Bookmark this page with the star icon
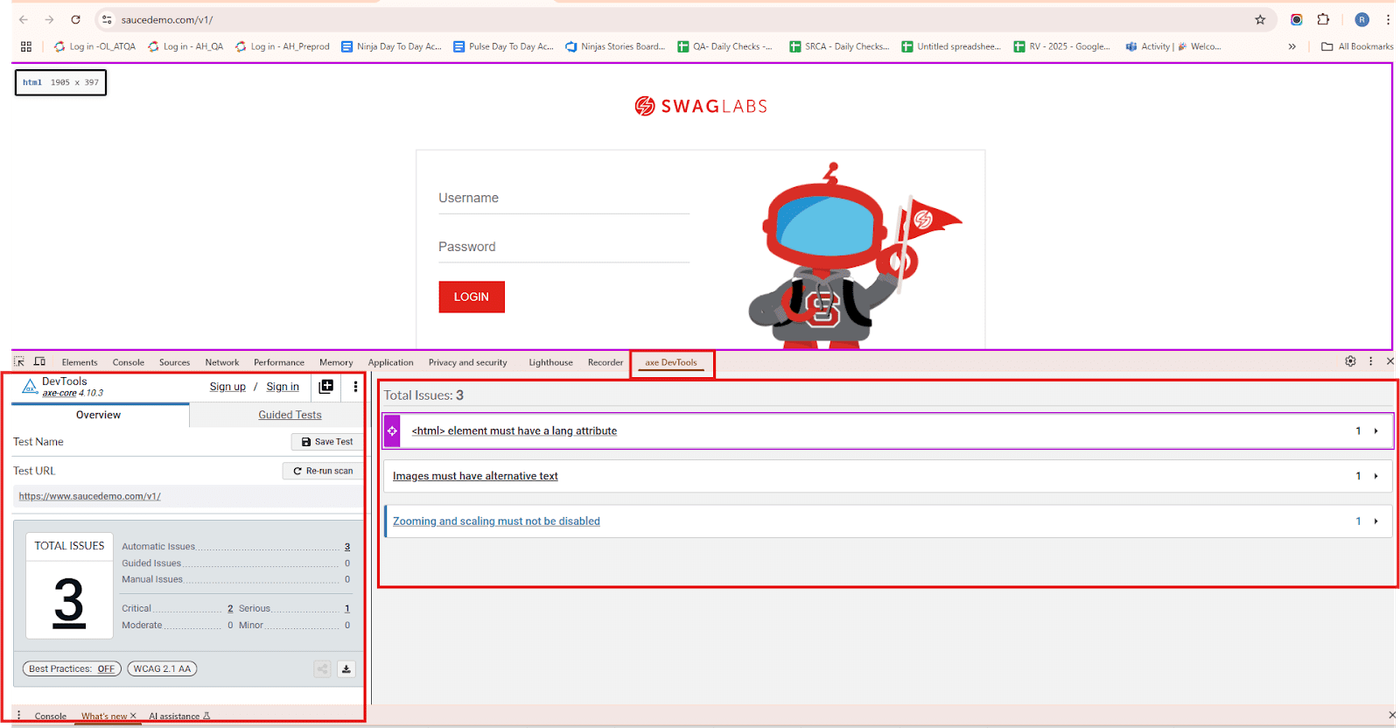 coord(1260,20)
